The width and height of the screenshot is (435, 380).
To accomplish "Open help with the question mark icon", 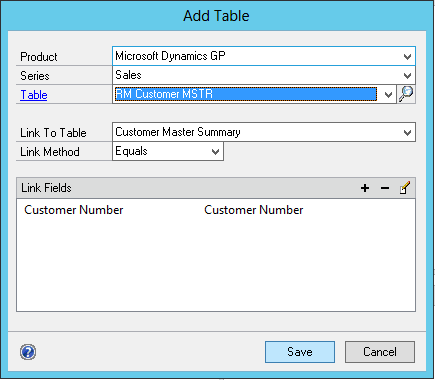I will pos(28,352).
